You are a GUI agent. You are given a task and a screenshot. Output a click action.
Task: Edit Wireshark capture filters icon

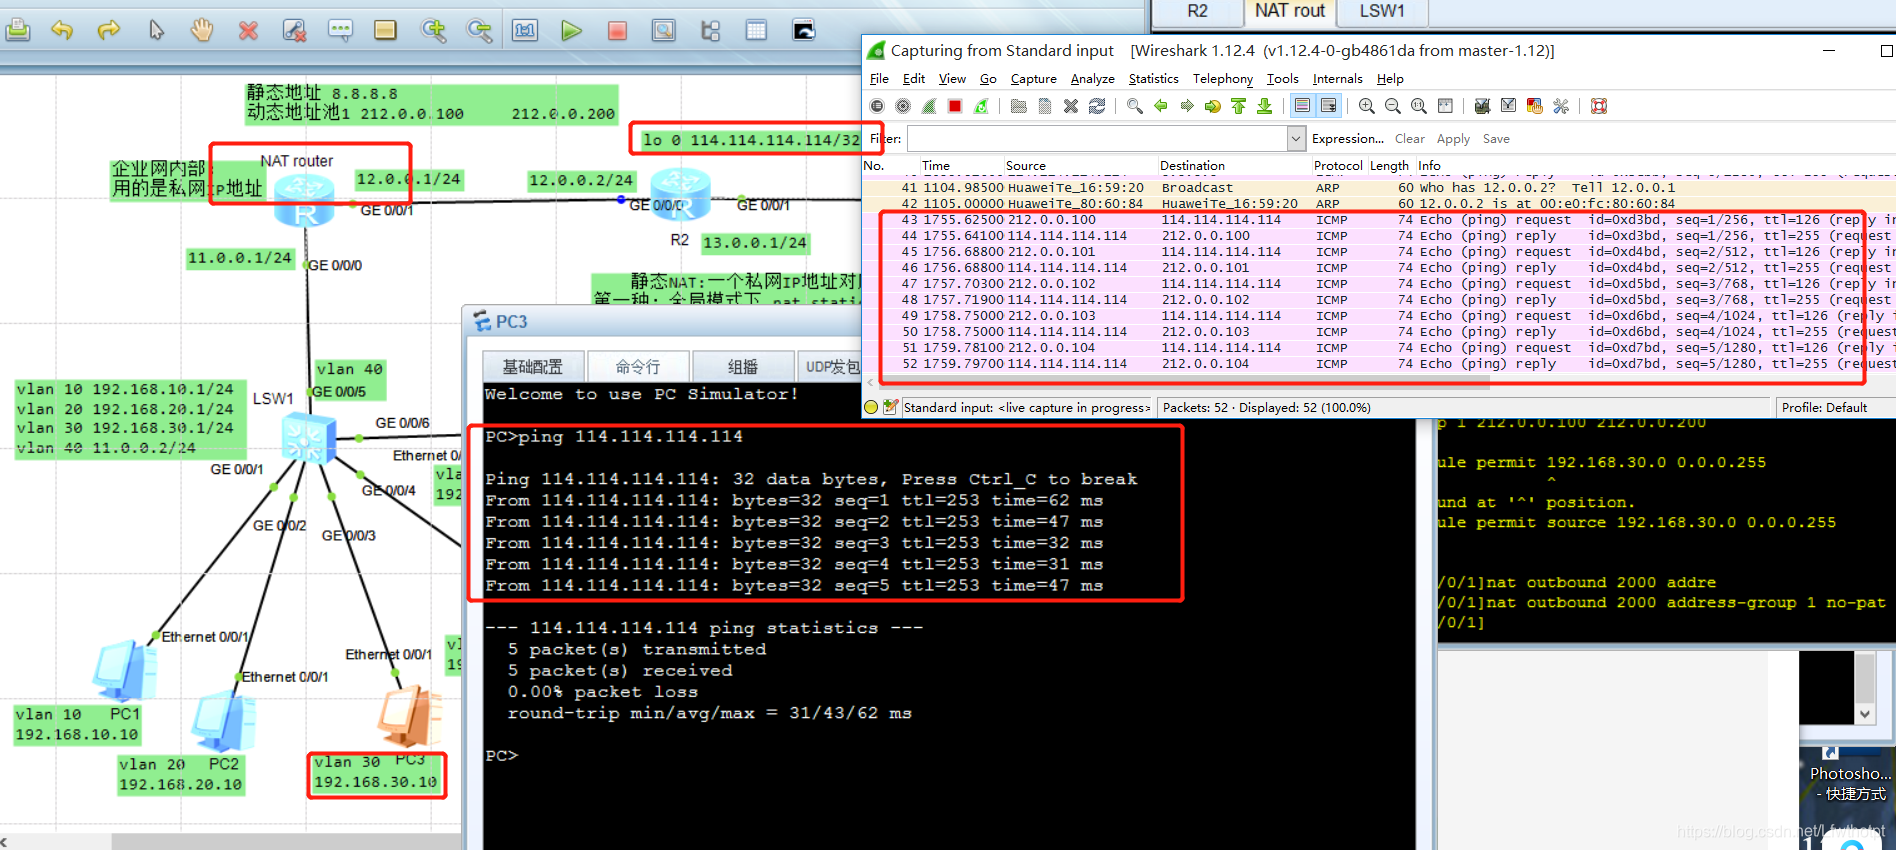(x=1482, y=106)
